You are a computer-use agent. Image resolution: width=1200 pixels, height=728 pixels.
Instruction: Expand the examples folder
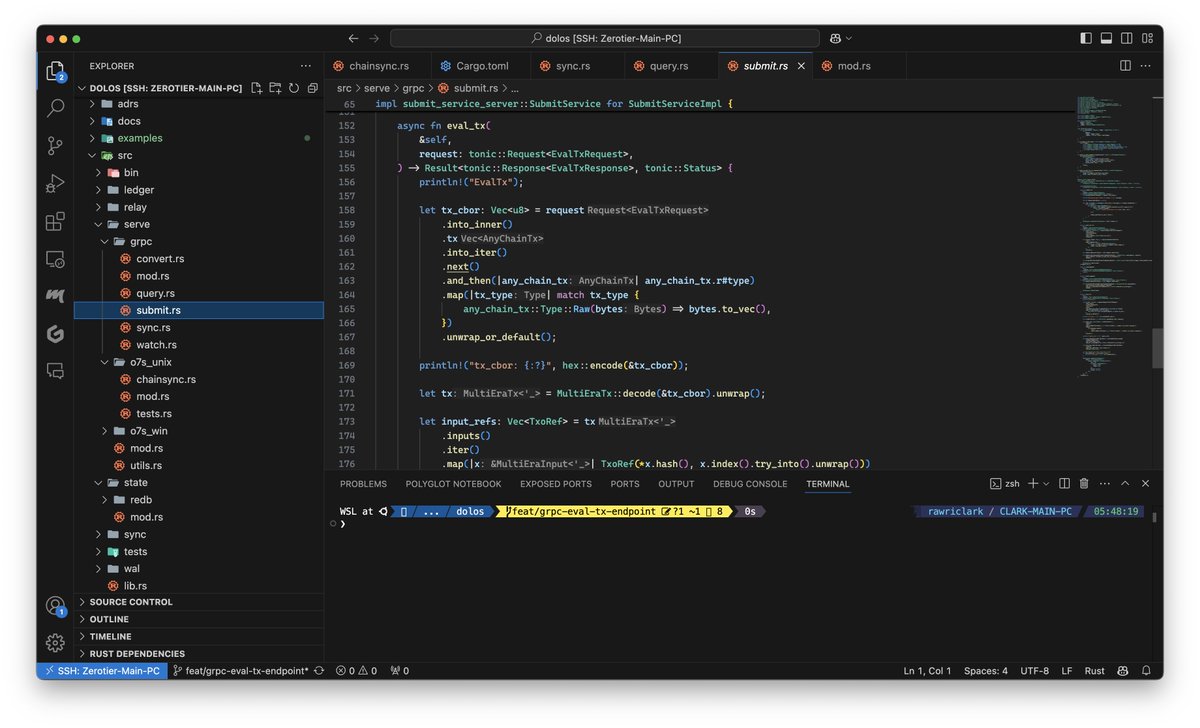[x=199, y=138]
